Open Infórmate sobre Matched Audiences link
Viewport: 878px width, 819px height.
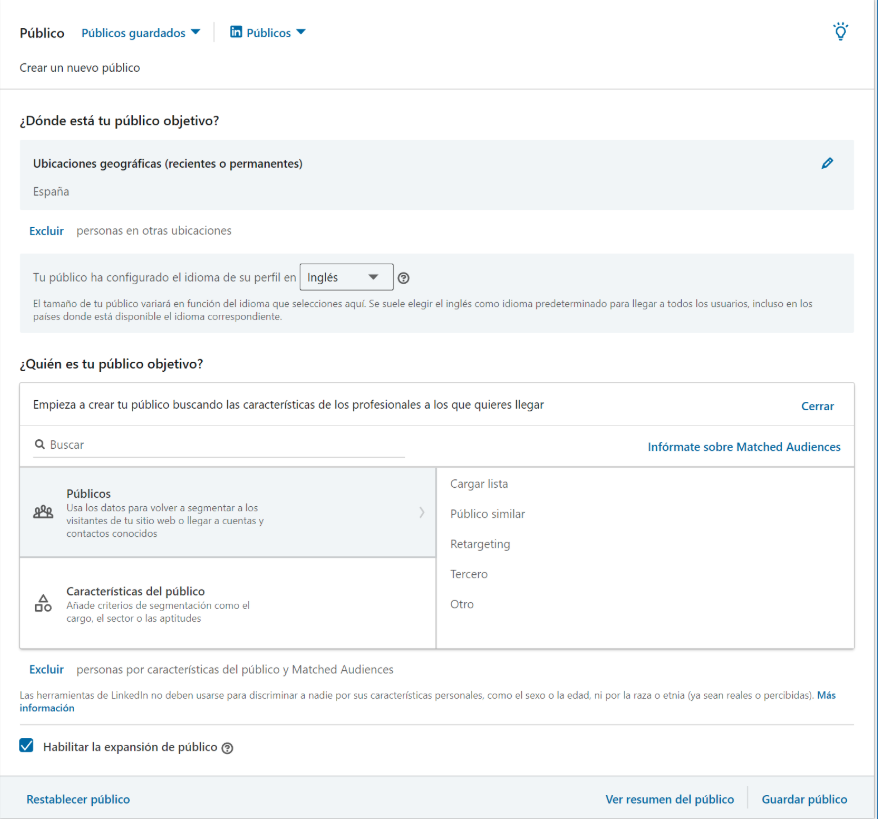coord(744,447)
